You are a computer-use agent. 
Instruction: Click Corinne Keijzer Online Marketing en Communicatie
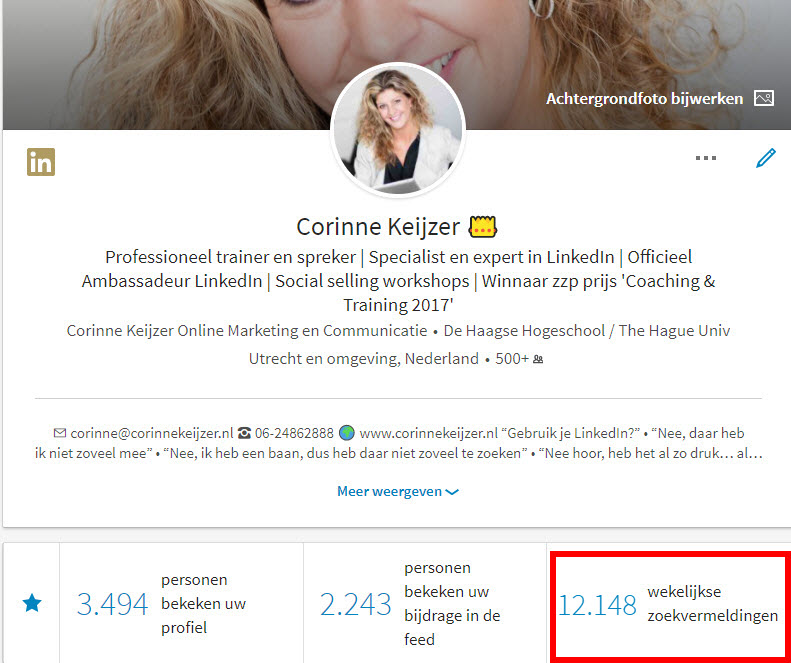(247, 331)
